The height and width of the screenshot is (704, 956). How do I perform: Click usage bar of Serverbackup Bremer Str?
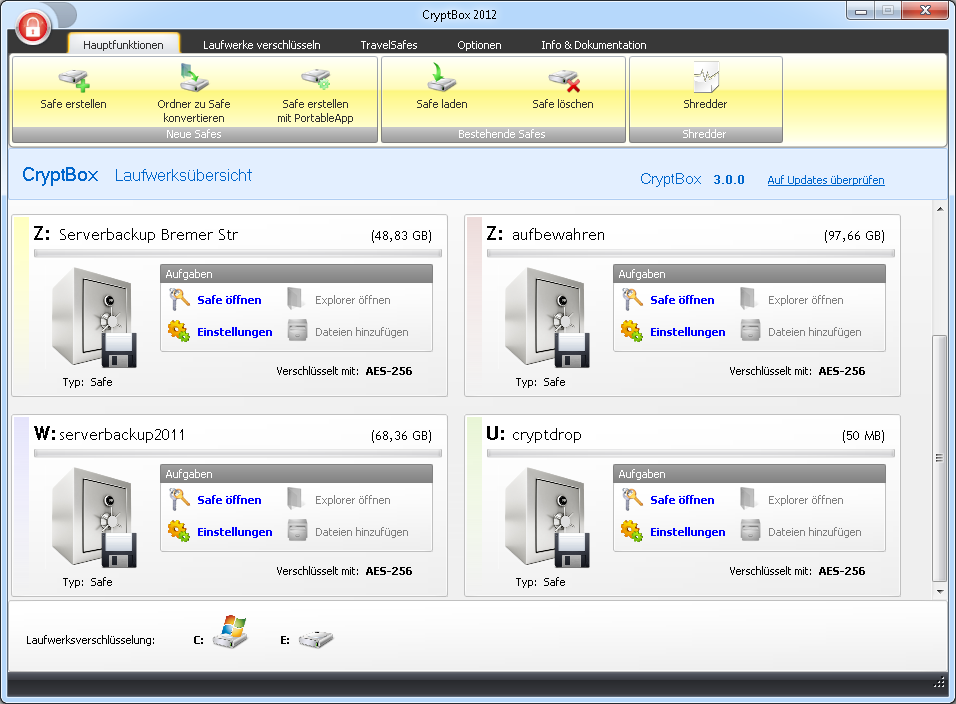click(238, 253)
